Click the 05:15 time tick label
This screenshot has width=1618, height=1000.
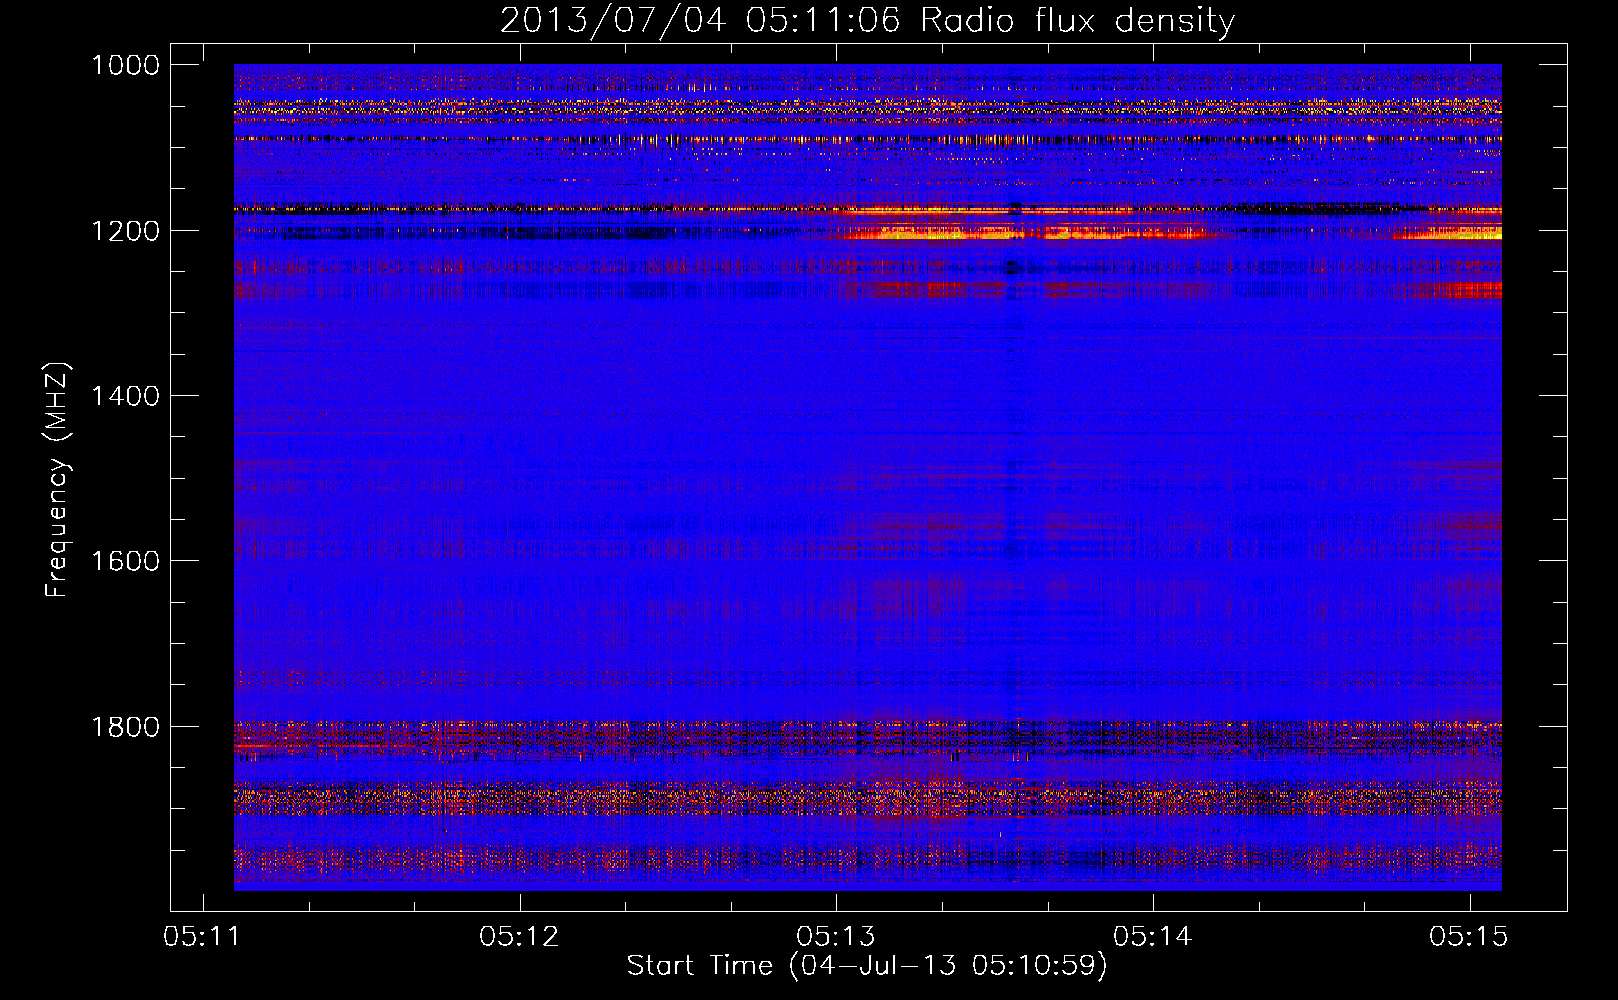(1469, 936)
